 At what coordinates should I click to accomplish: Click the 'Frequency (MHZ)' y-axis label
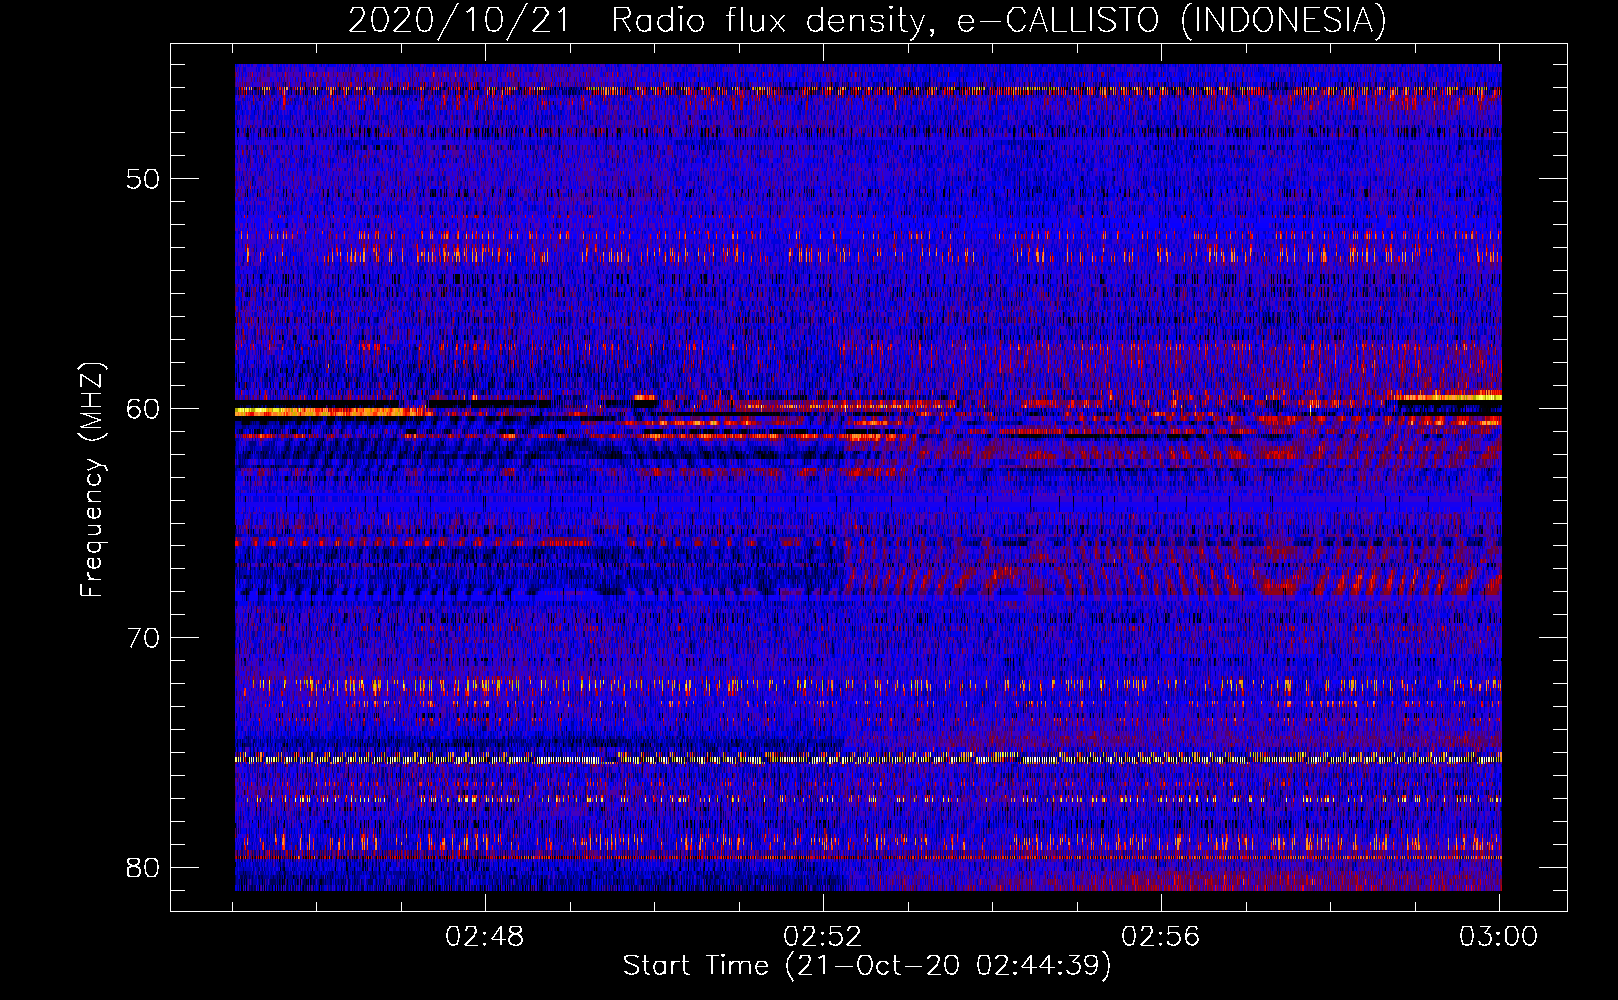[91, 480]
